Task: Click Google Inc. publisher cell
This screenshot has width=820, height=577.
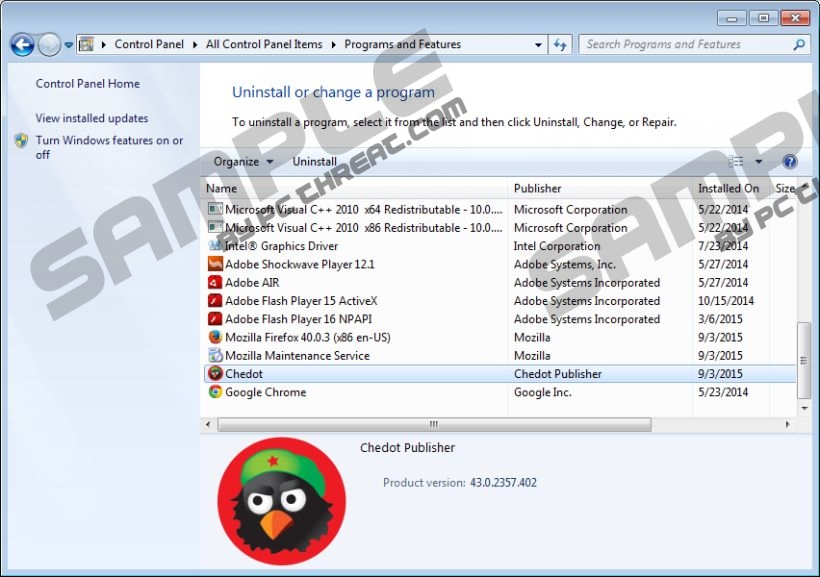Action: [542, 392]
